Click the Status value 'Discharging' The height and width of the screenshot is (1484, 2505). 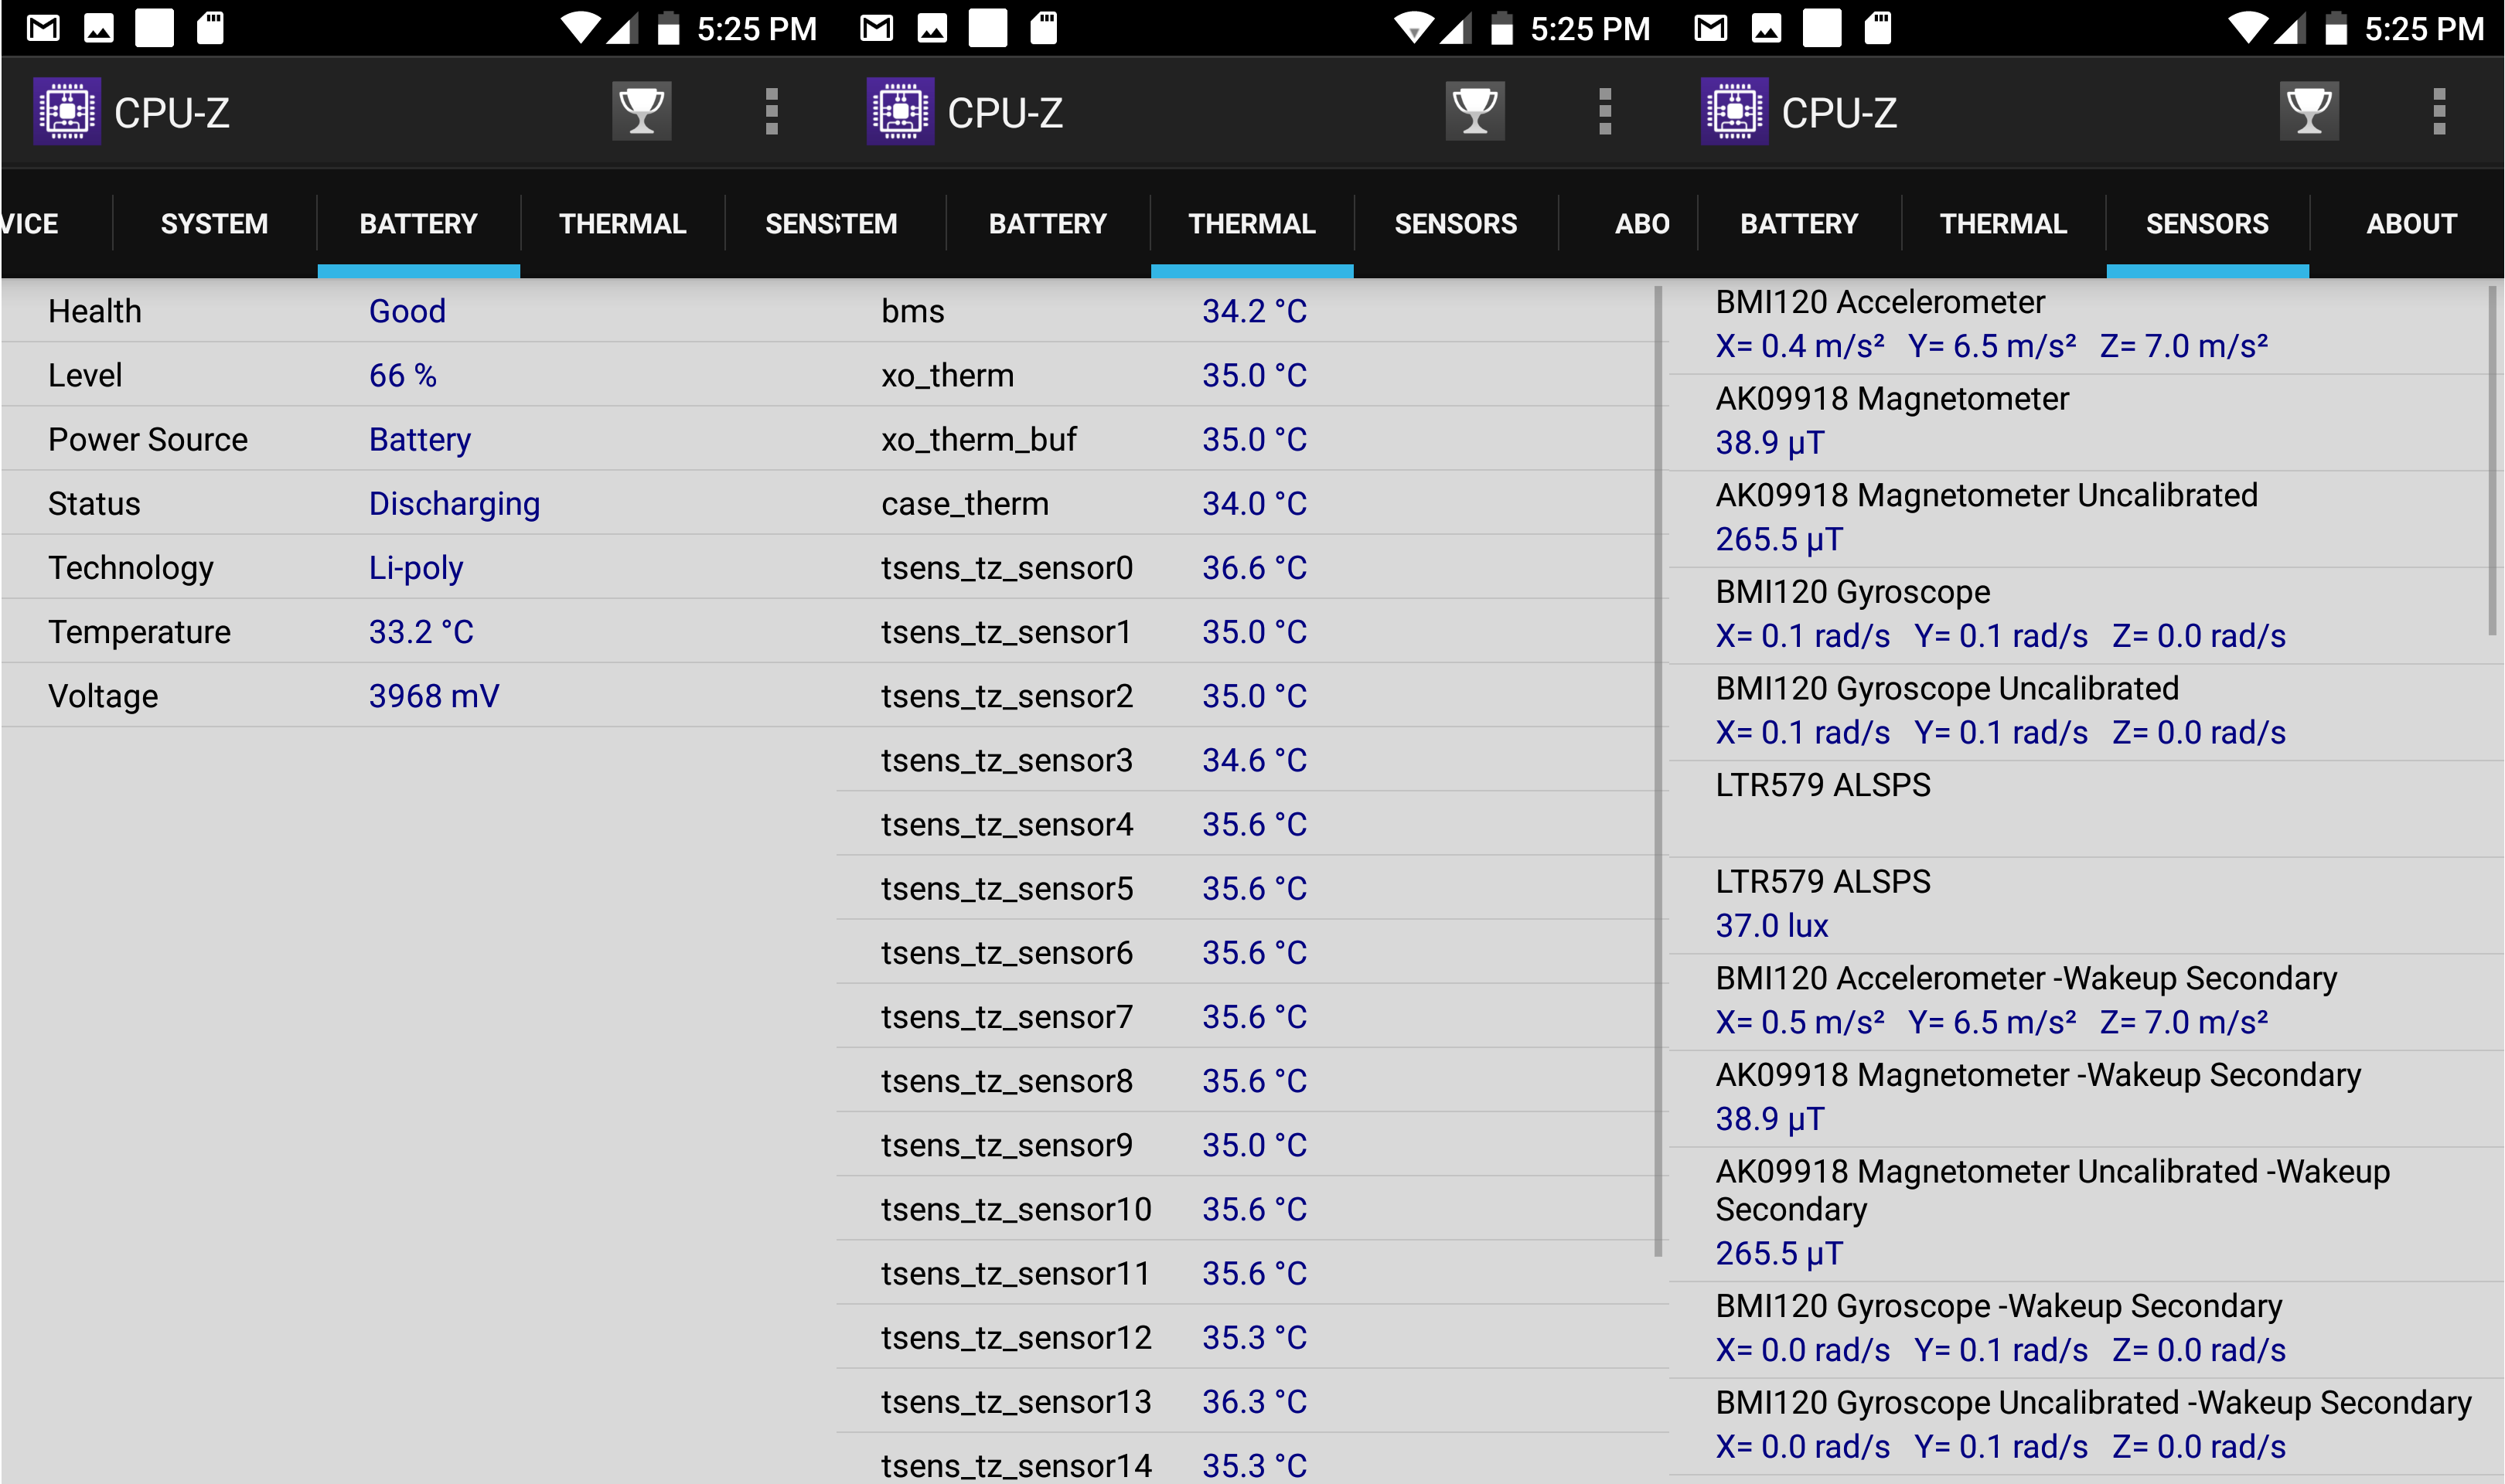[454, 503]
